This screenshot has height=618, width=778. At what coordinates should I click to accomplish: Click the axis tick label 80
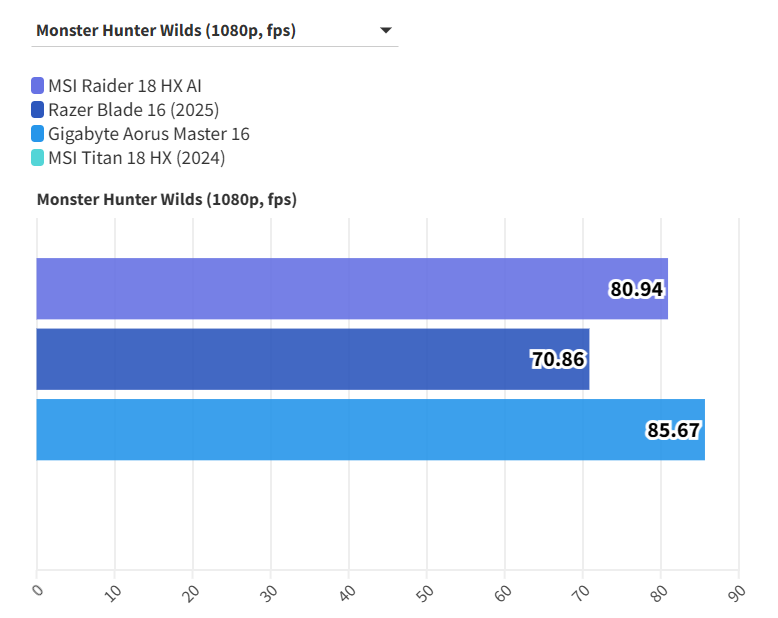click(x=659, y=593)
